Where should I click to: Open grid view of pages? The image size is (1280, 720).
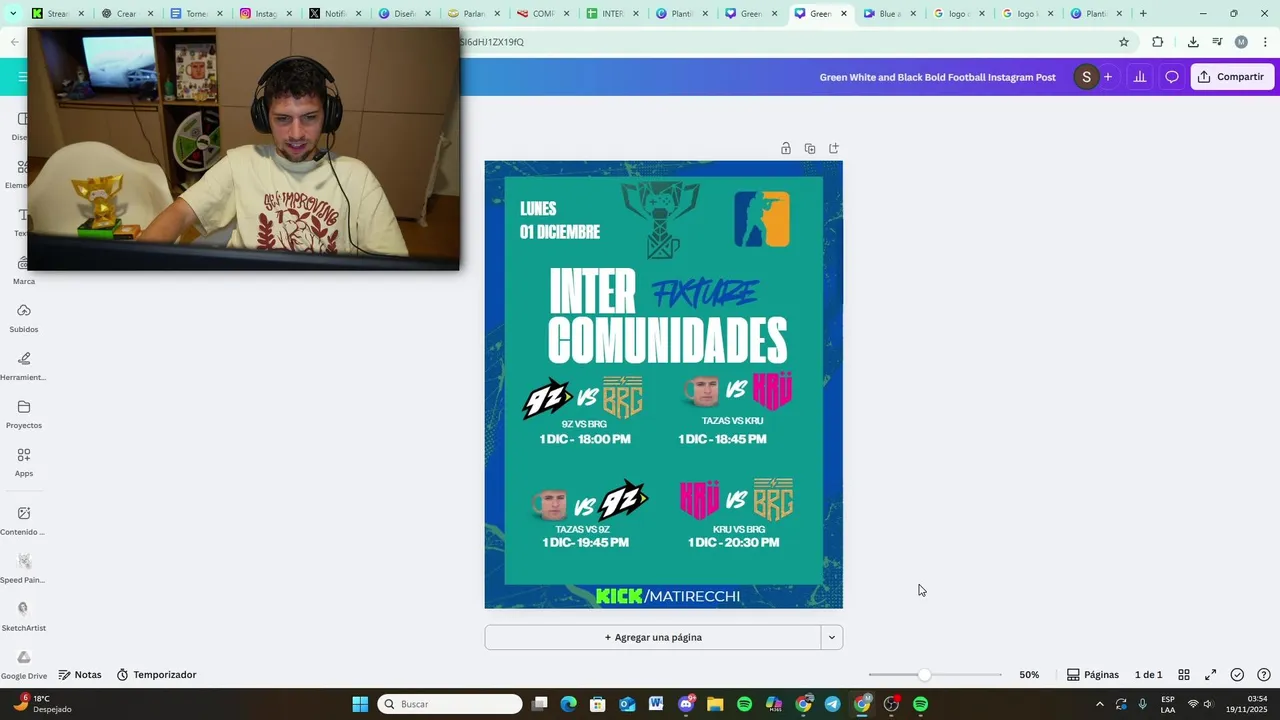(x=1184, y=675)
